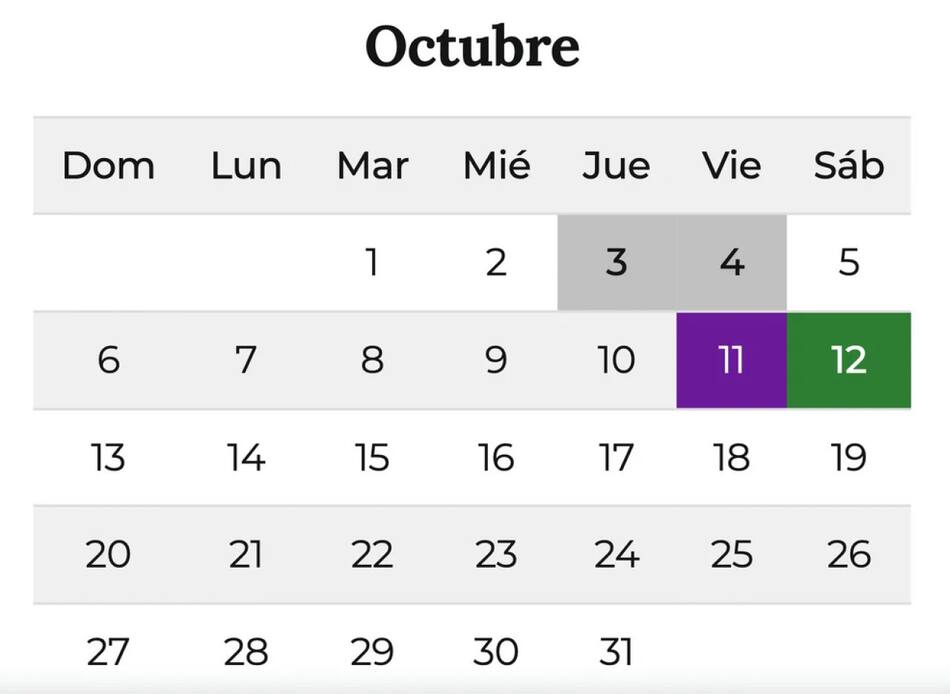Click the Dom column header
This screenshot has width=950, height=694.
(x=108, y=166)
